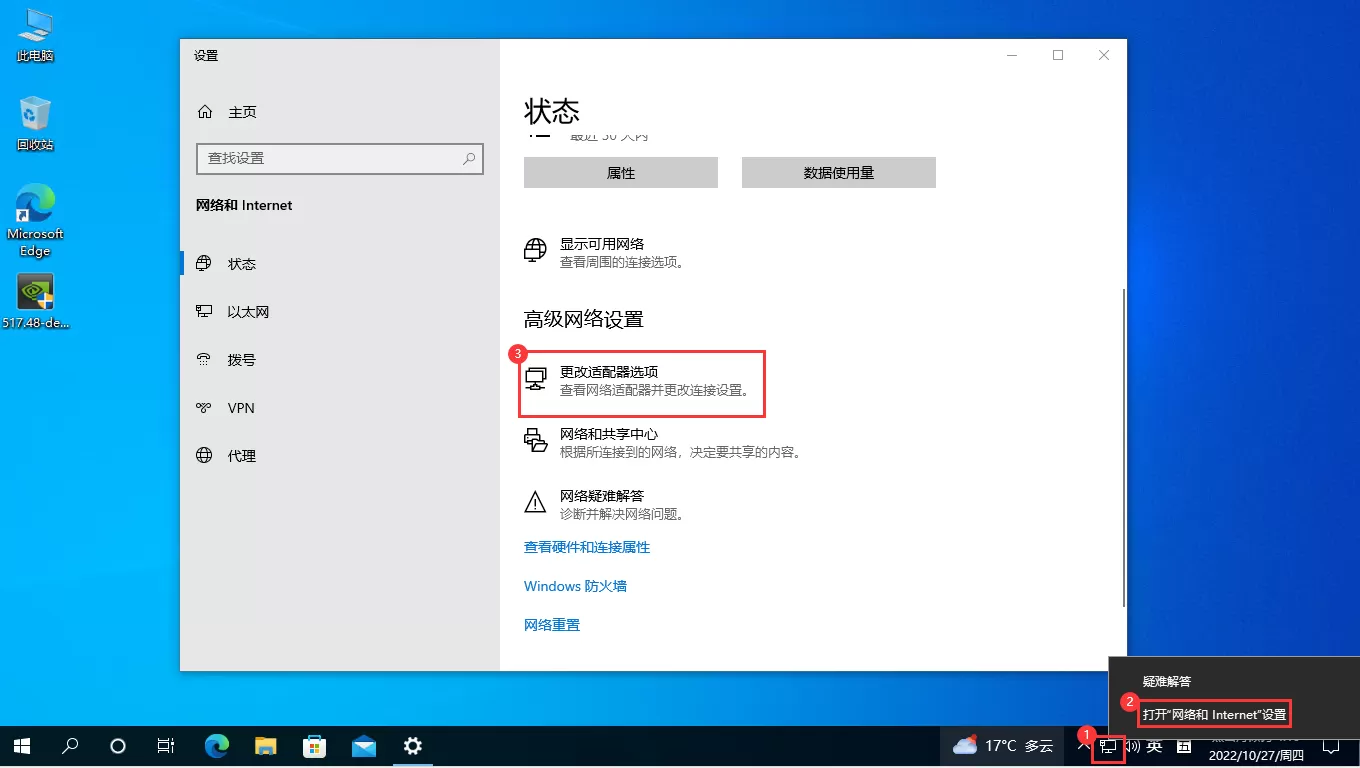
Task: Click the 网络重置 link
Action: [551, 624]
